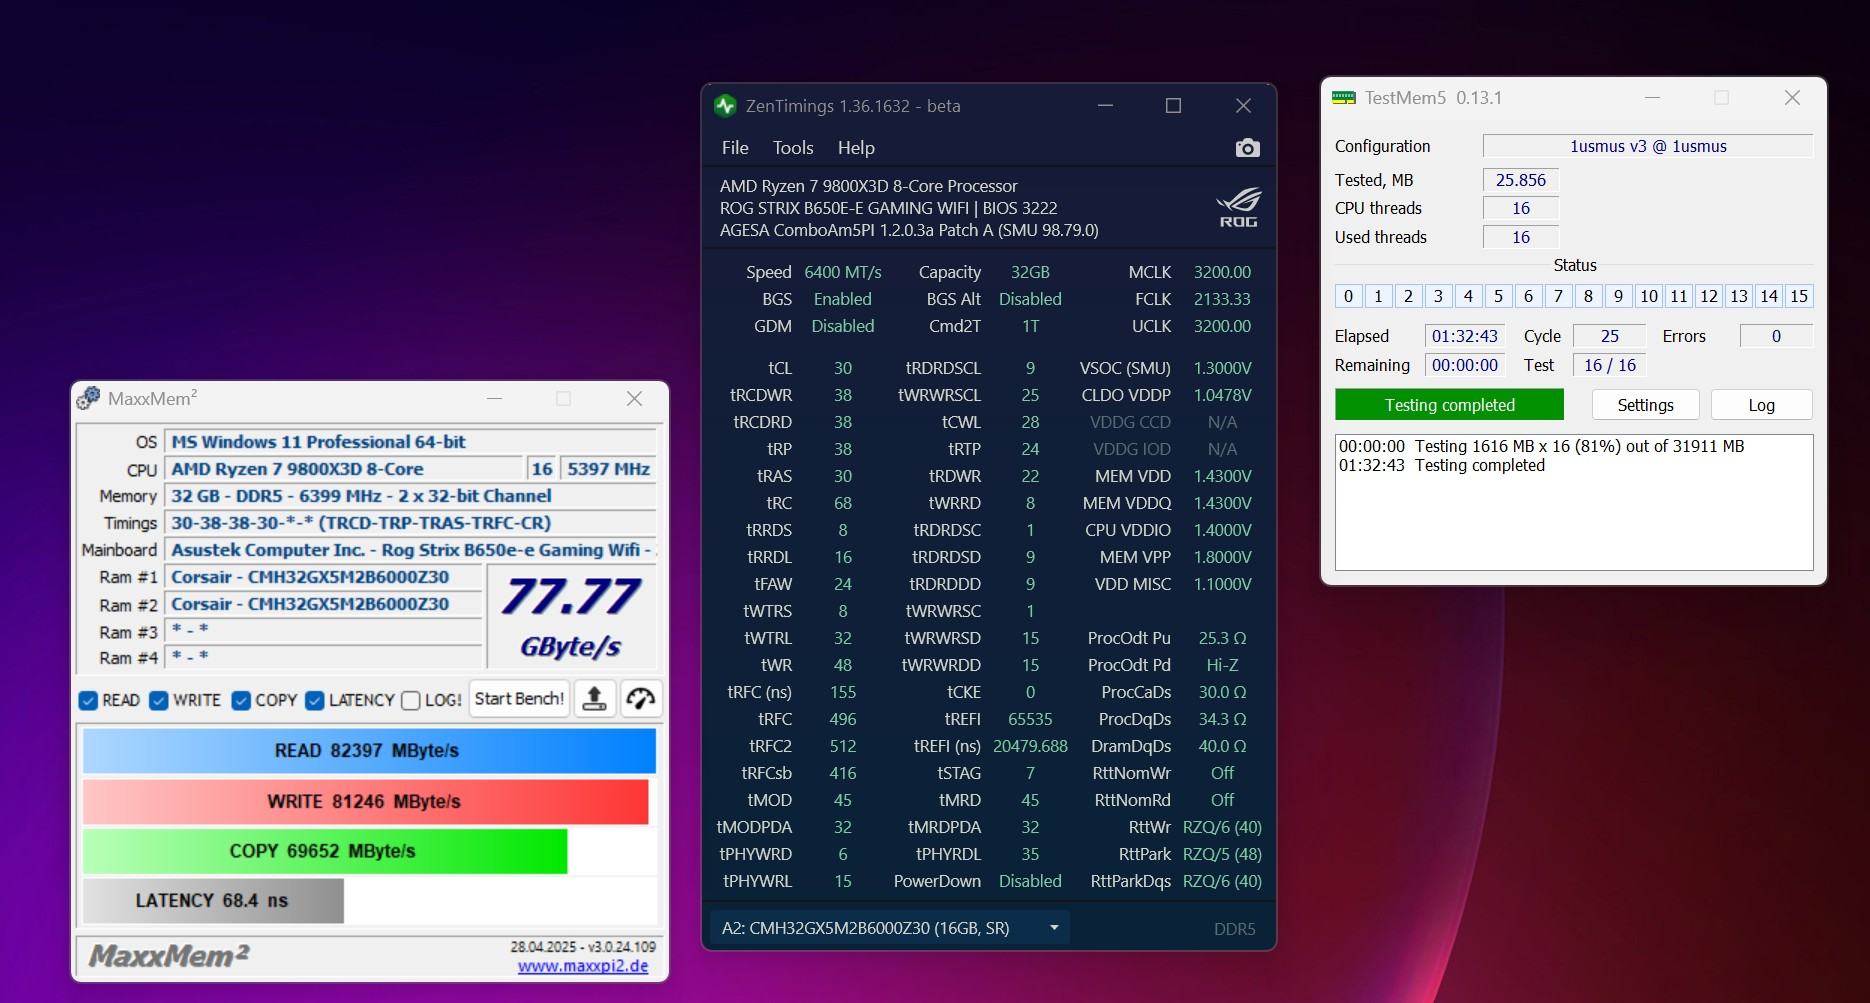Open the Tools menu in ZenTimings
The image size is (1870, 1003).
793,148
